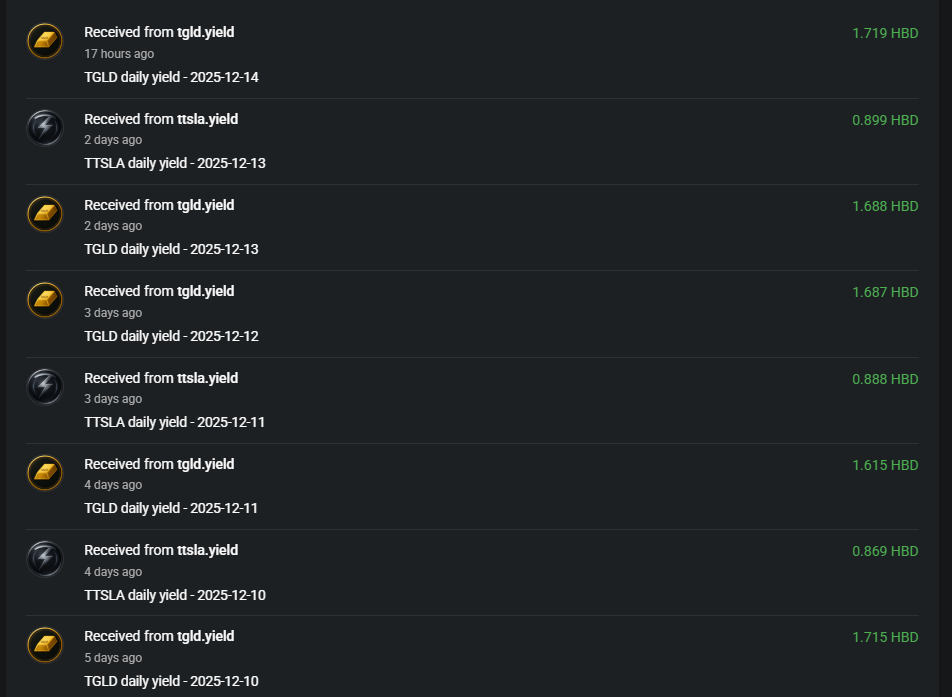This screenshot has width=952, height=697.
Task: Click the 1.719 HBD amount
Action: pos(884,33)
